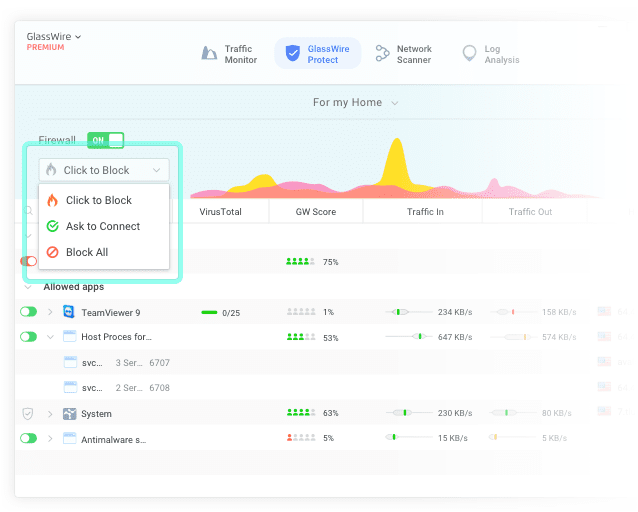Click the PREMIUM label under GlassWire
This screenshot has height=512, width=638.
pyautogui.click(x=45, y=47)
